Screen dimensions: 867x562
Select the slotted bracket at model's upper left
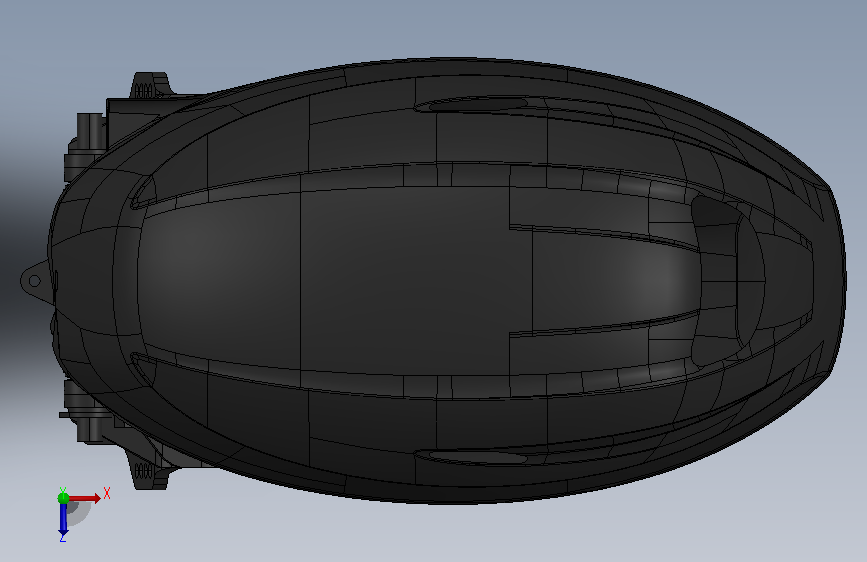tap(150, 85)
